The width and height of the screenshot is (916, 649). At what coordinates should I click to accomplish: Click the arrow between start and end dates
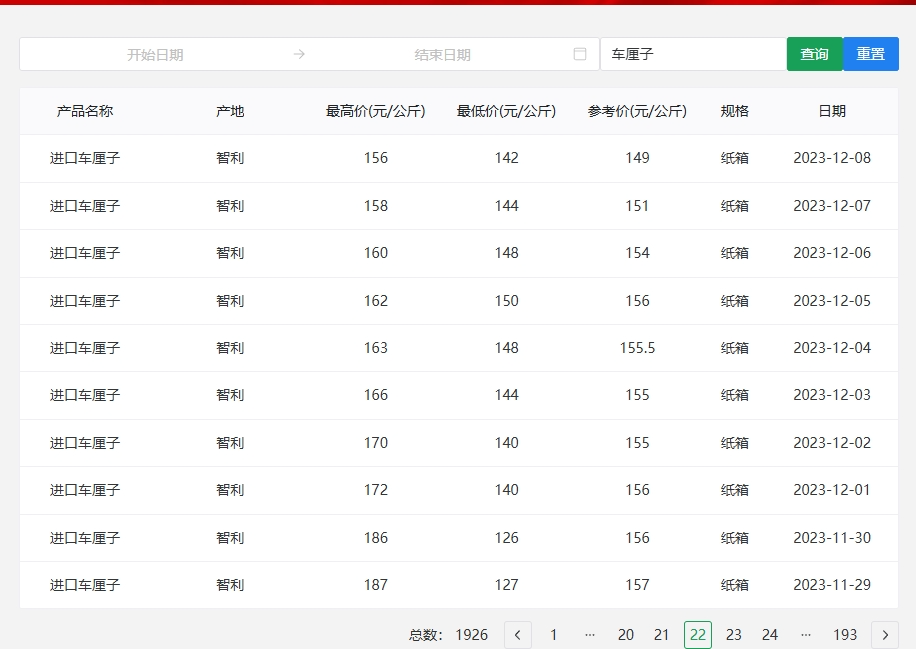[299, 54]
